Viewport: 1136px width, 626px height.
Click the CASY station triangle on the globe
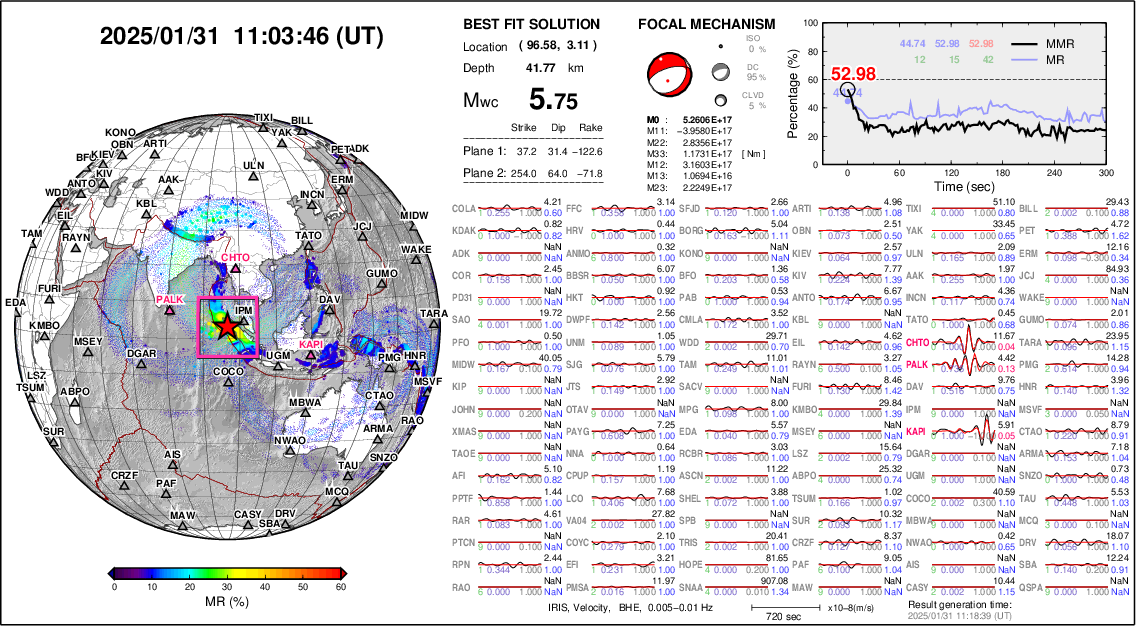pos(247,524)
